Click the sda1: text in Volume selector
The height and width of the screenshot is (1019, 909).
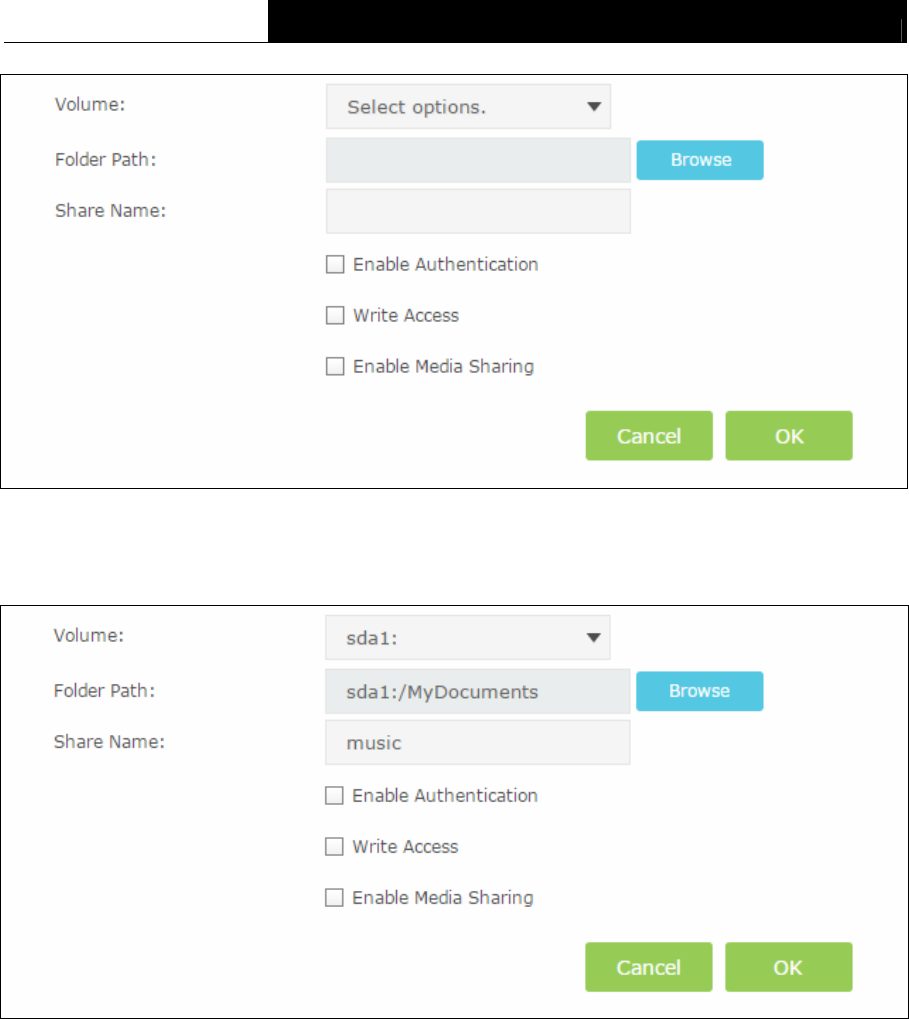pos(372,638)
